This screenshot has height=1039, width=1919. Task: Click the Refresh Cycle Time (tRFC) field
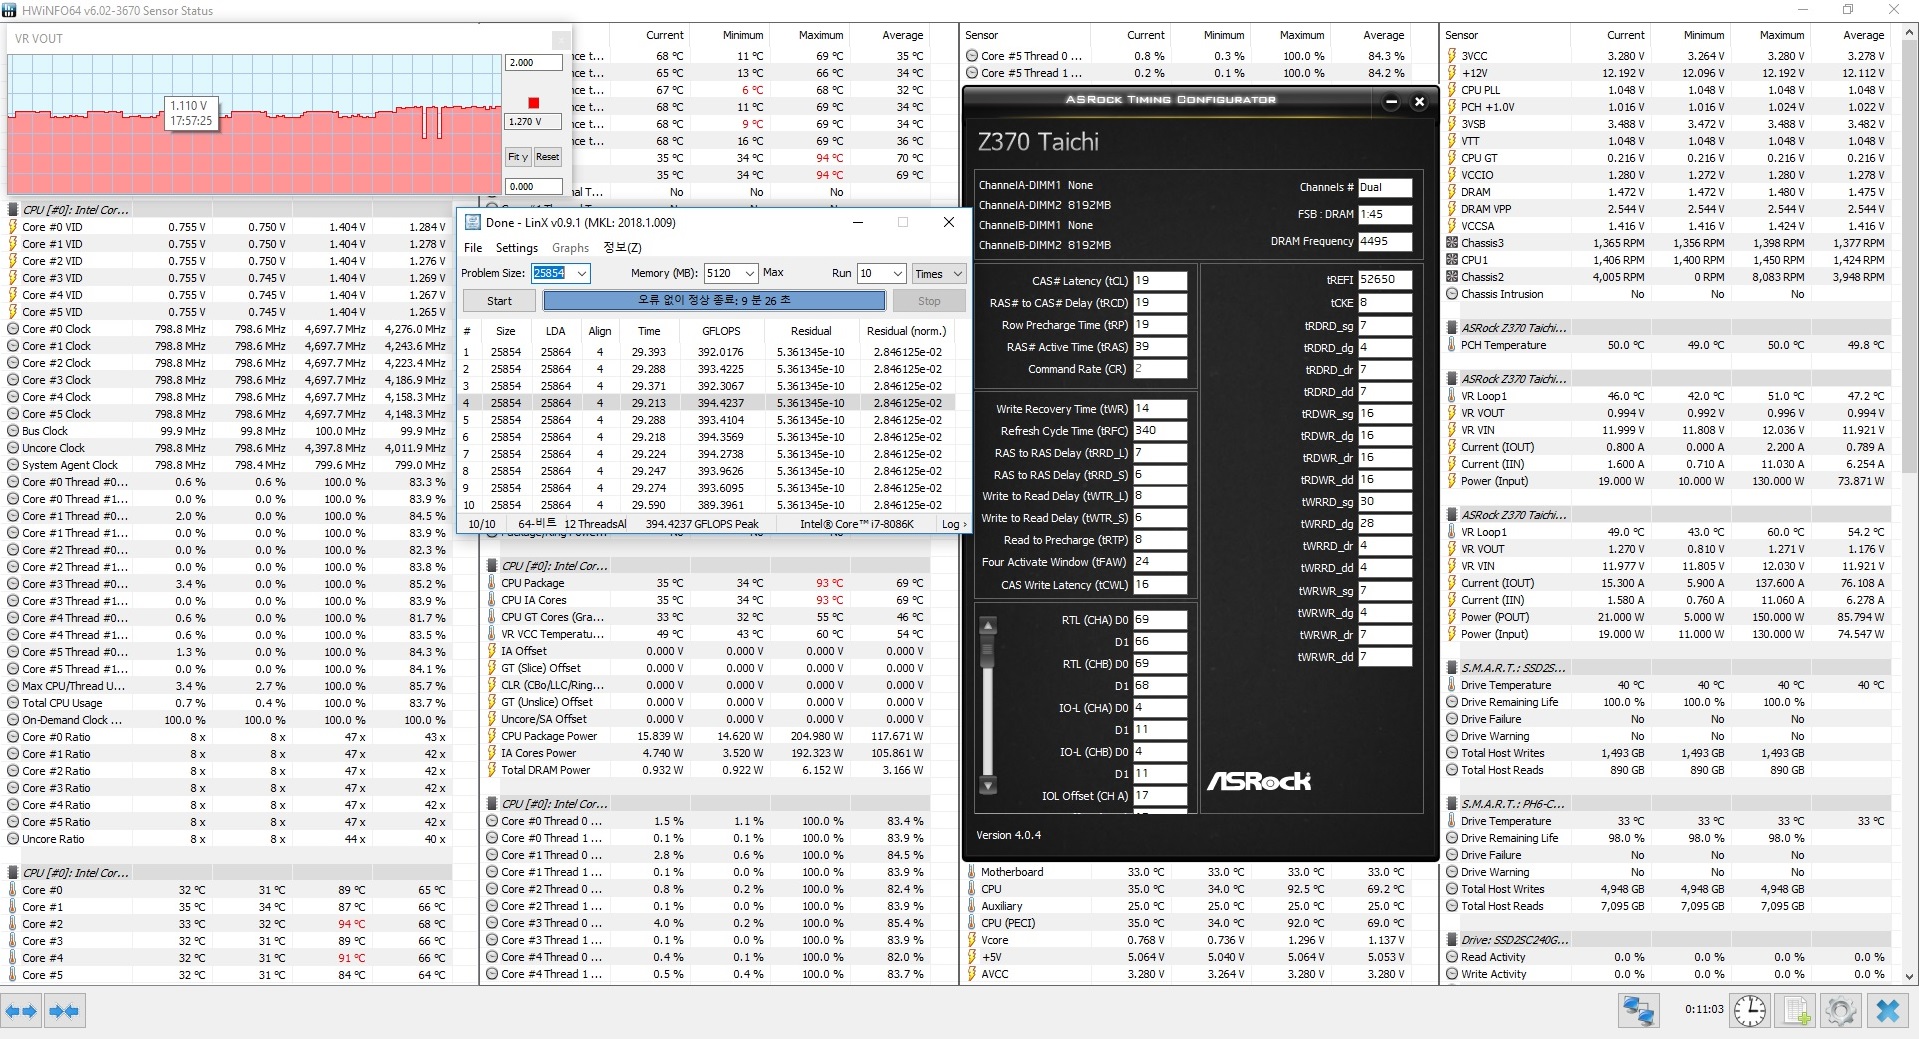pos(1159,431)
